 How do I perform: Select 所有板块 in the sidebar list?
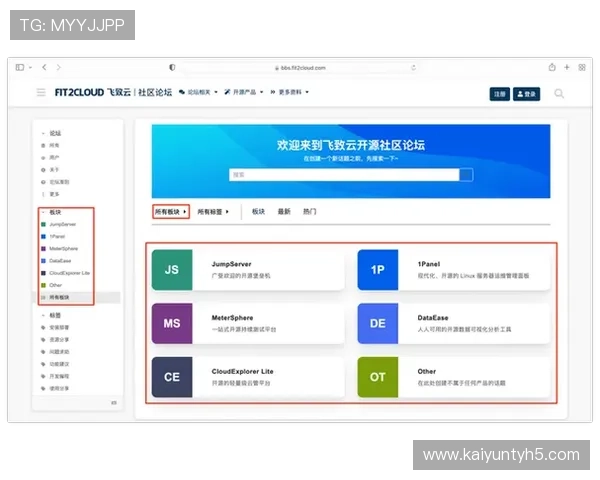tap(77, 297)
